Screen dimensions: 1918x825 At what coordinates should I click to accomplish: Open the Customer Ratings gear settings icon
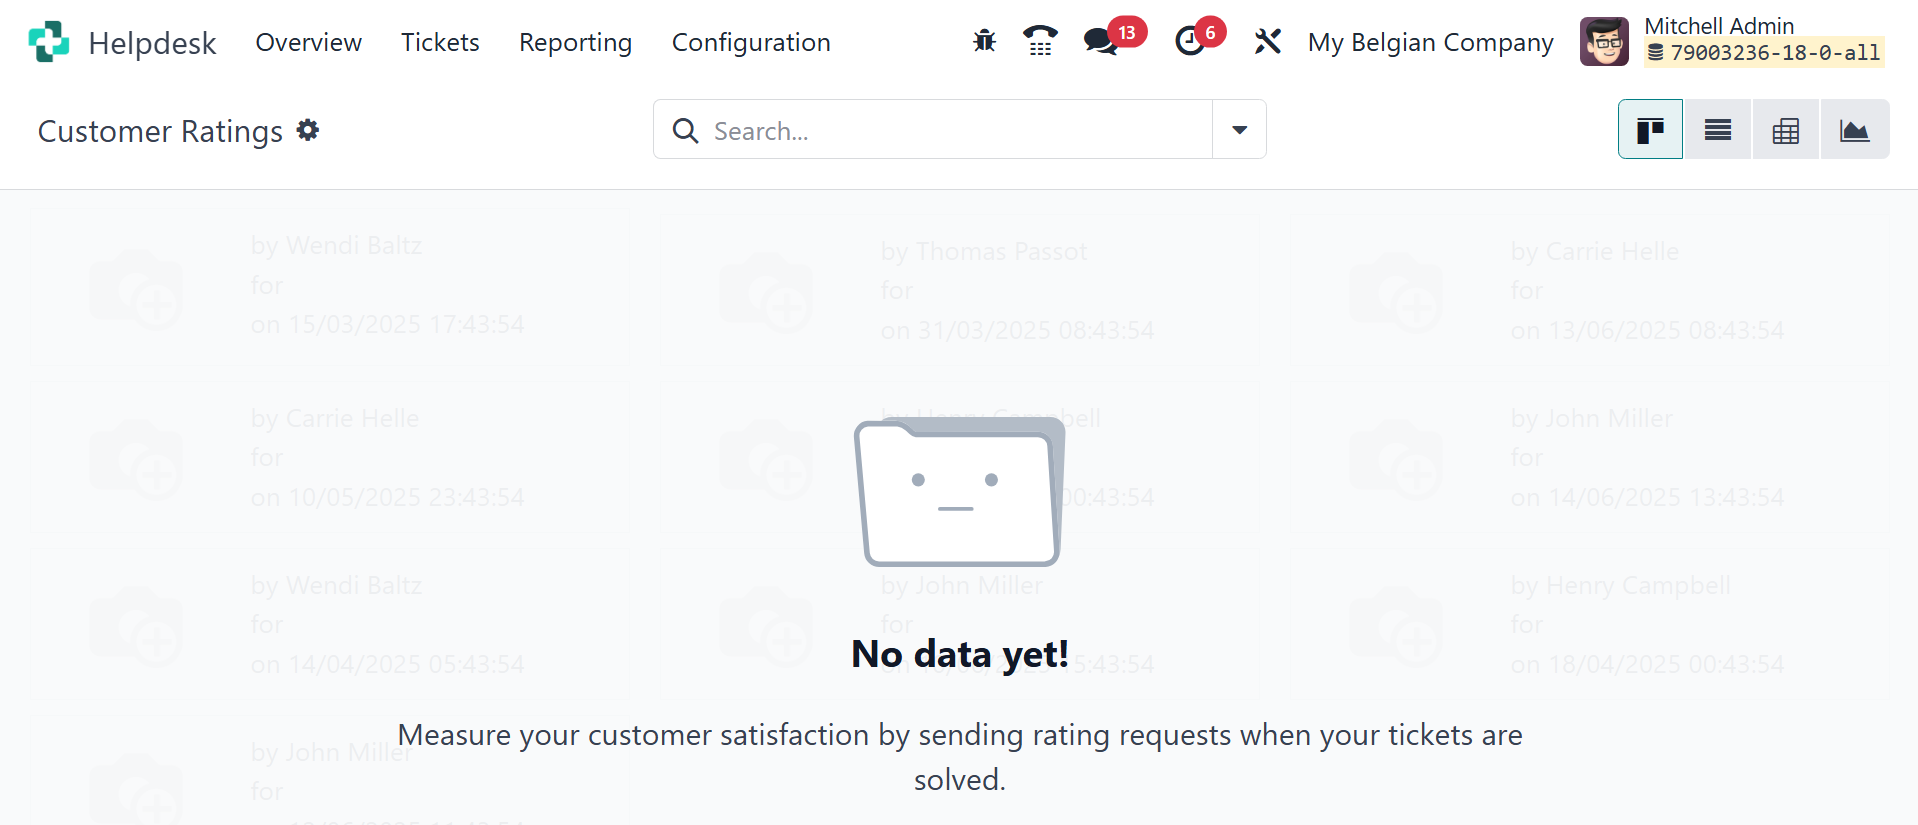(308, 130)
